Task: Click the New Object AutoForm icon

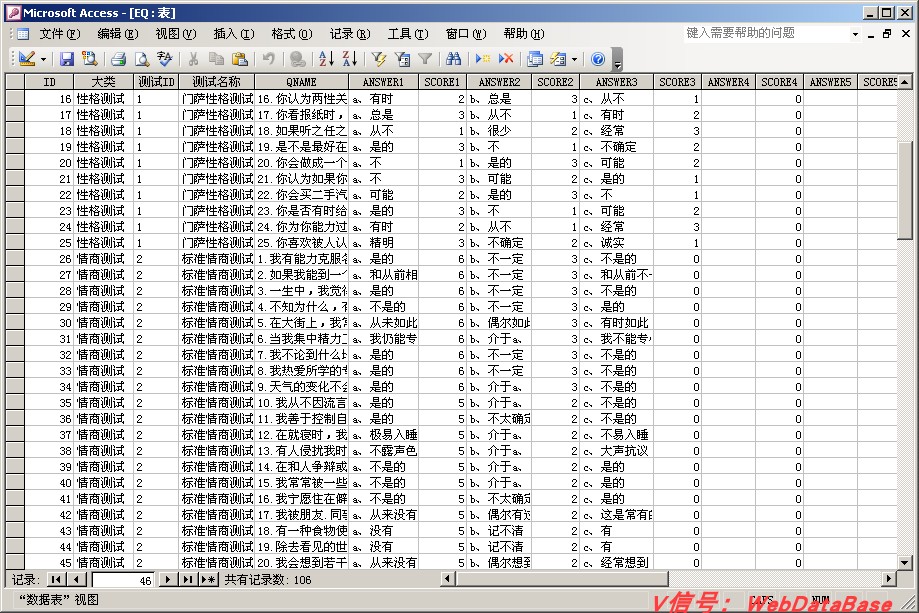Action: pyautogui.click(x=558, y=59)
